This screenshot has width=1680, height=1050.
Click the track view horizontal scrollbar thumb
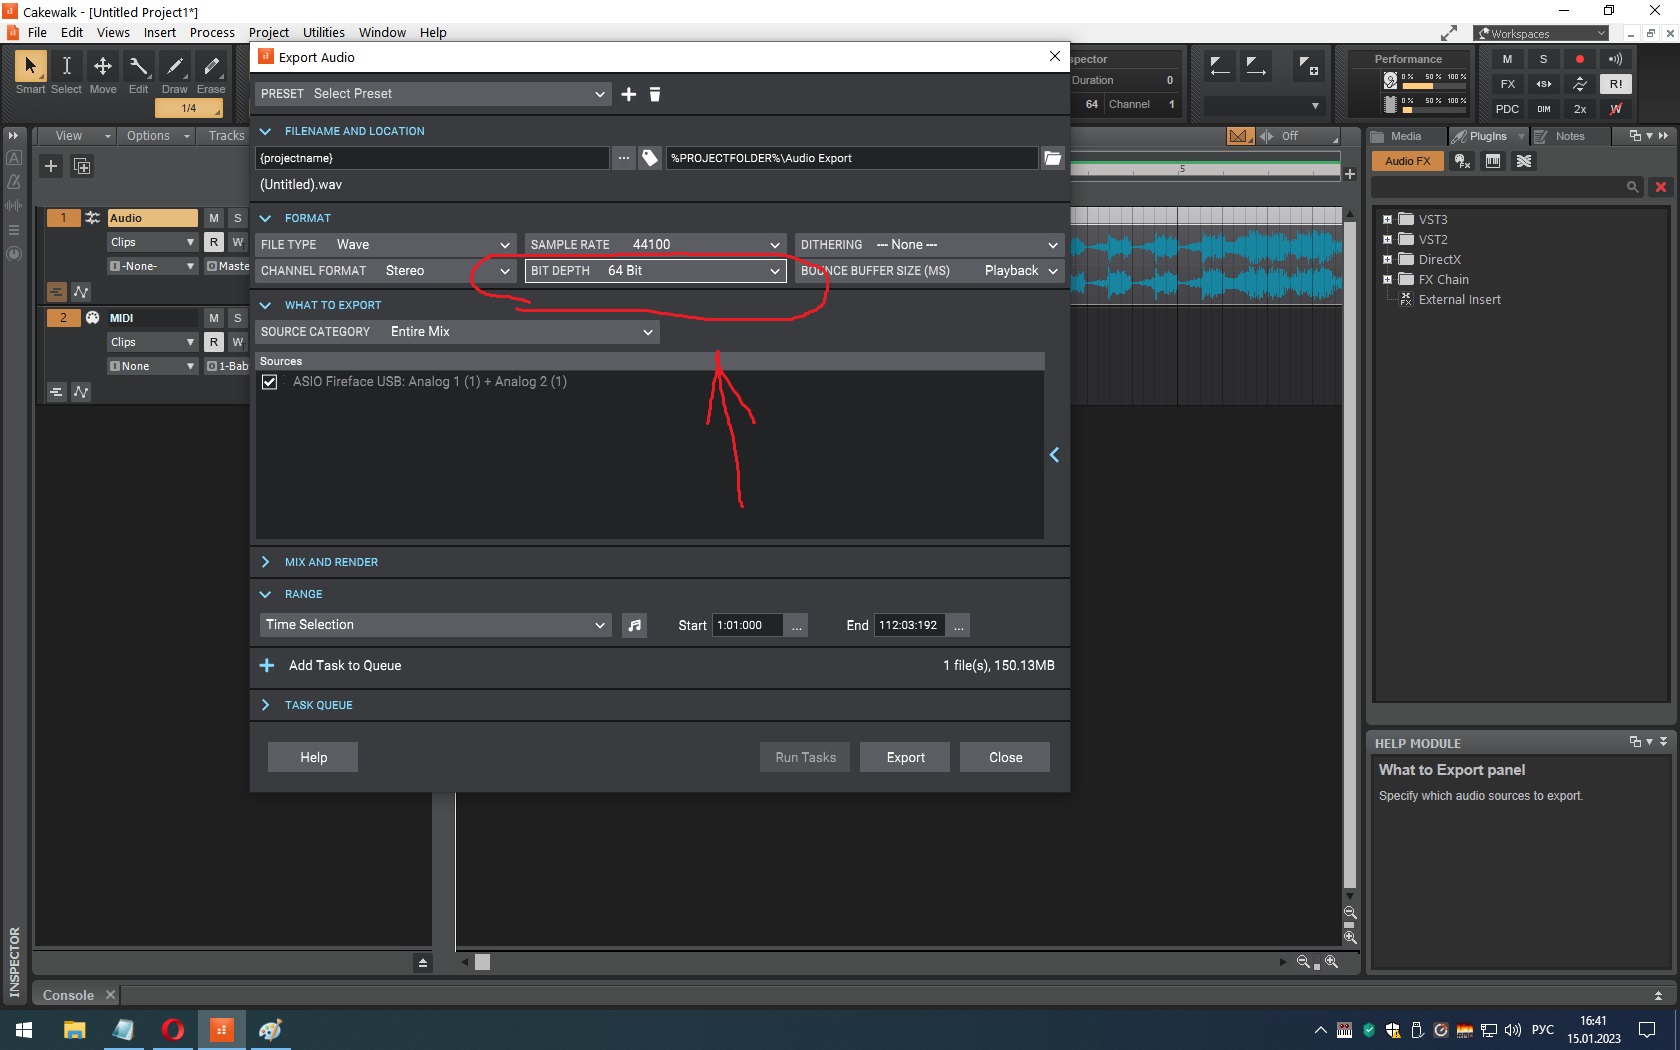point(482,962)
